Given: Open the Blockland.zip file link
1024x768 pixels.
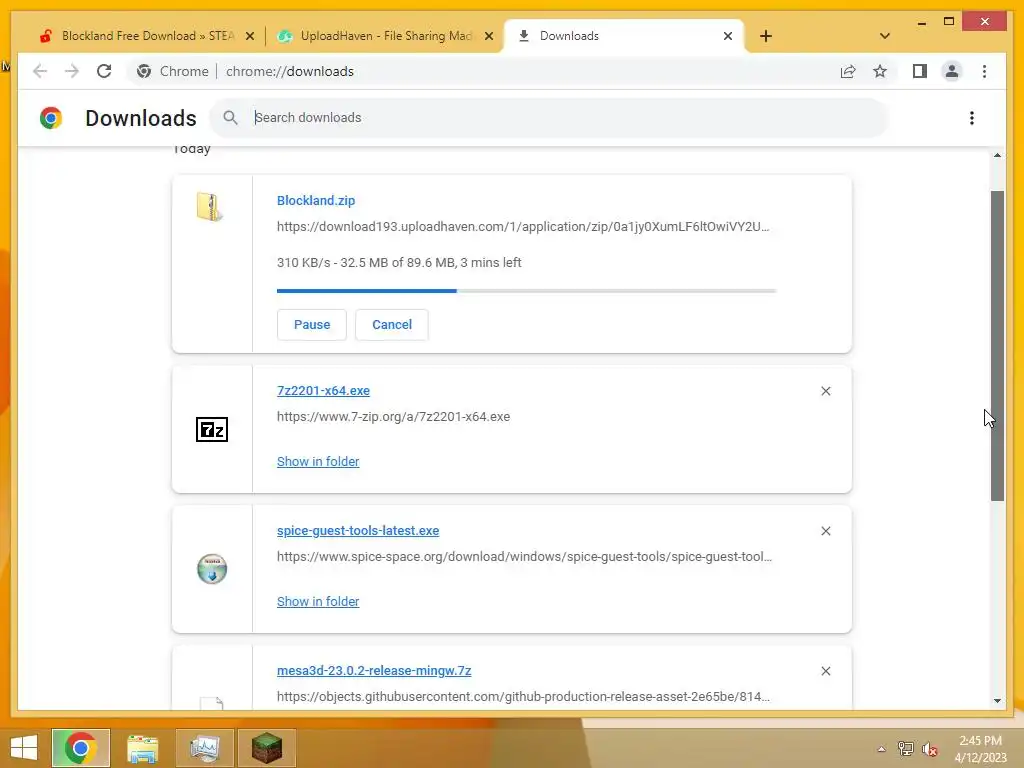Looking at the screenshot, I should click(316, 200).
